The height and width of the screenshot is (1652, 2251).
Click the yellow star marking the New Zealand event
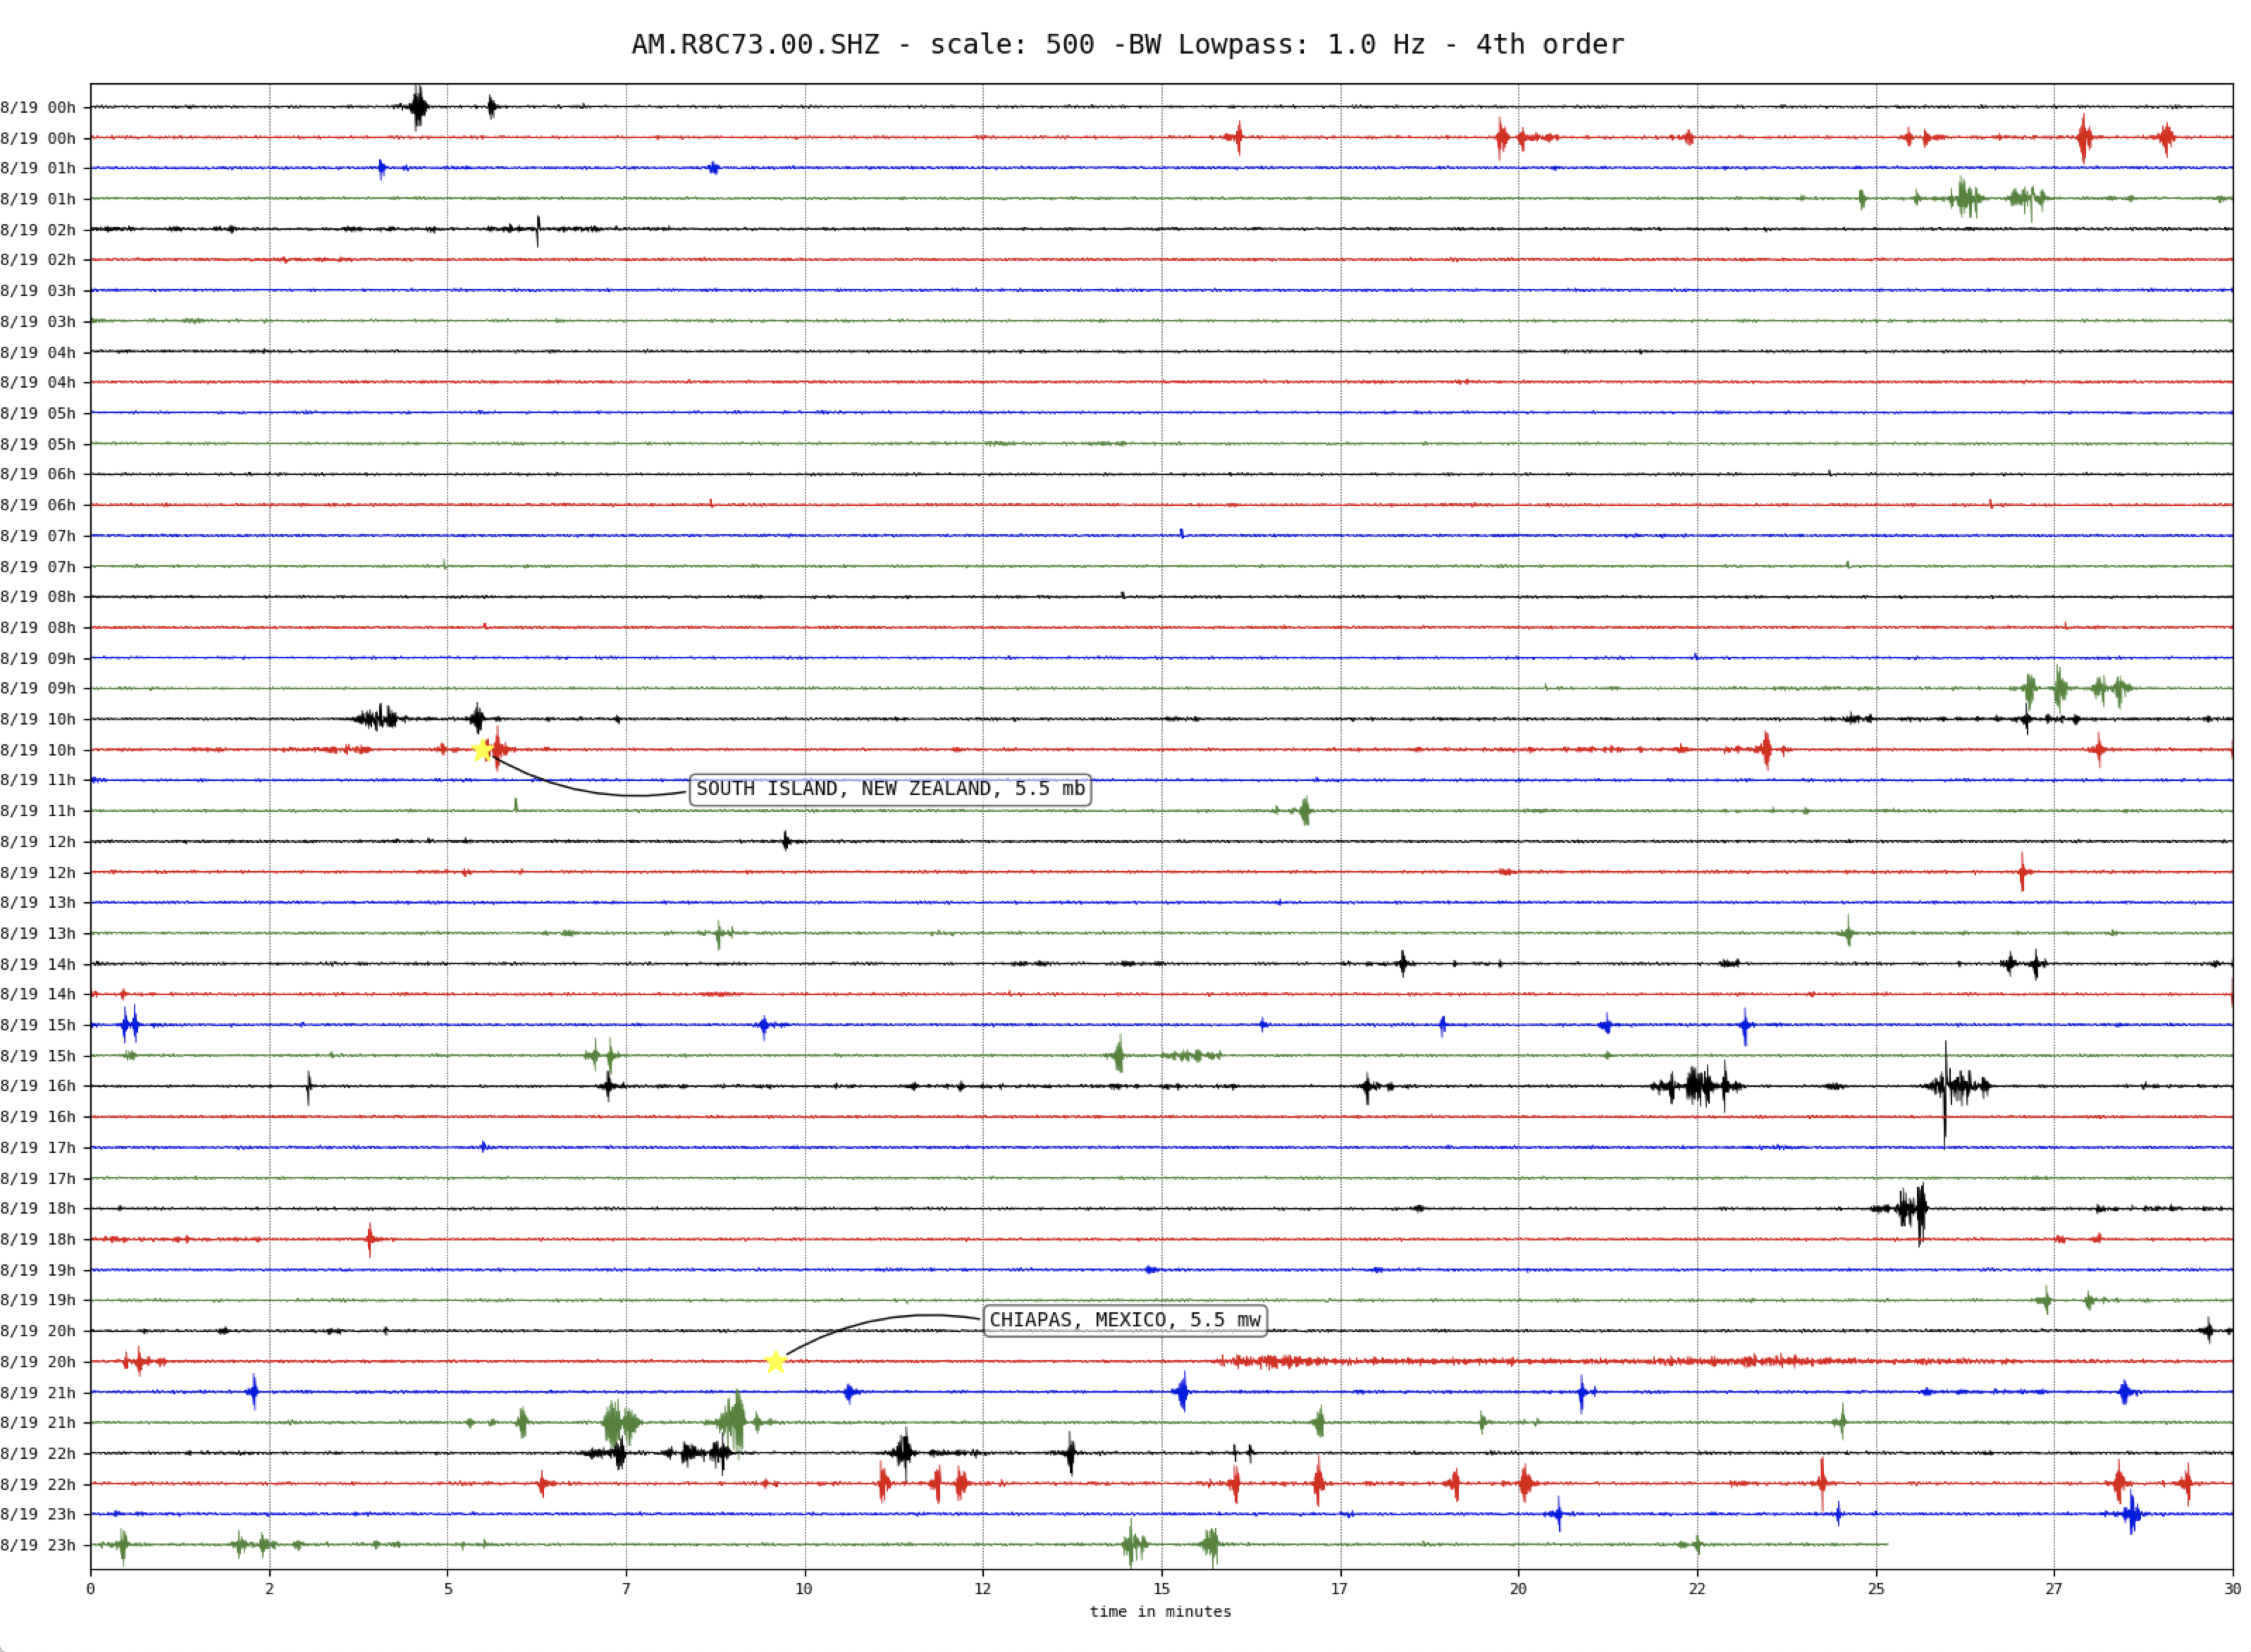click(x=482, y=751)
